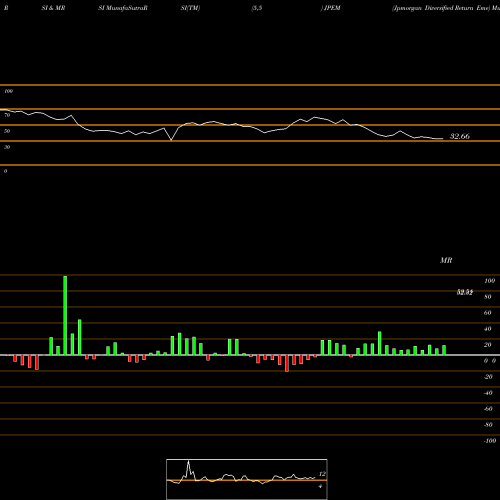Screen dimensions: 500x500
Task: Click RSI axis label 50
Action: 7,131
